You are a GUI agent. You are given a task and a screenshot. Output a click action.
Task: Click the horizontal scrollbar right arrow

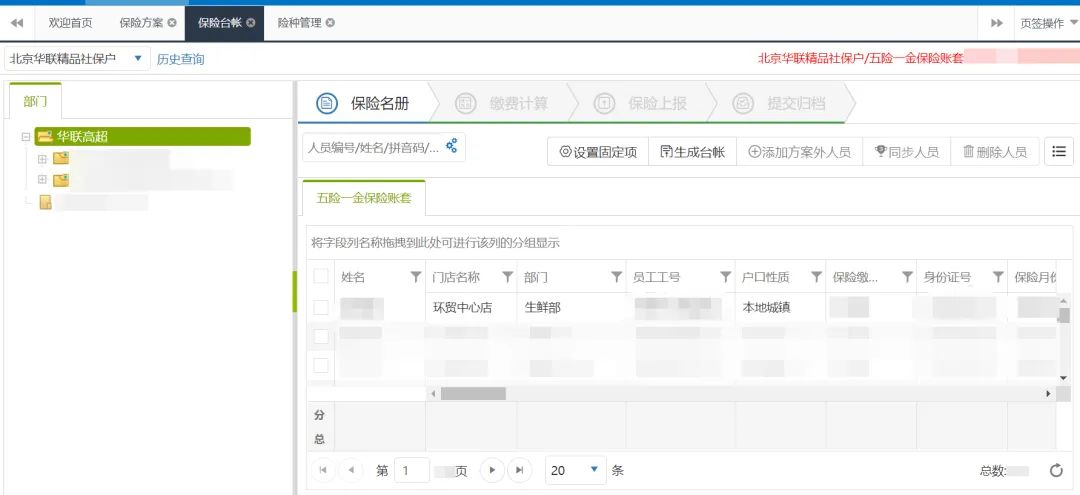(1049, 394)
